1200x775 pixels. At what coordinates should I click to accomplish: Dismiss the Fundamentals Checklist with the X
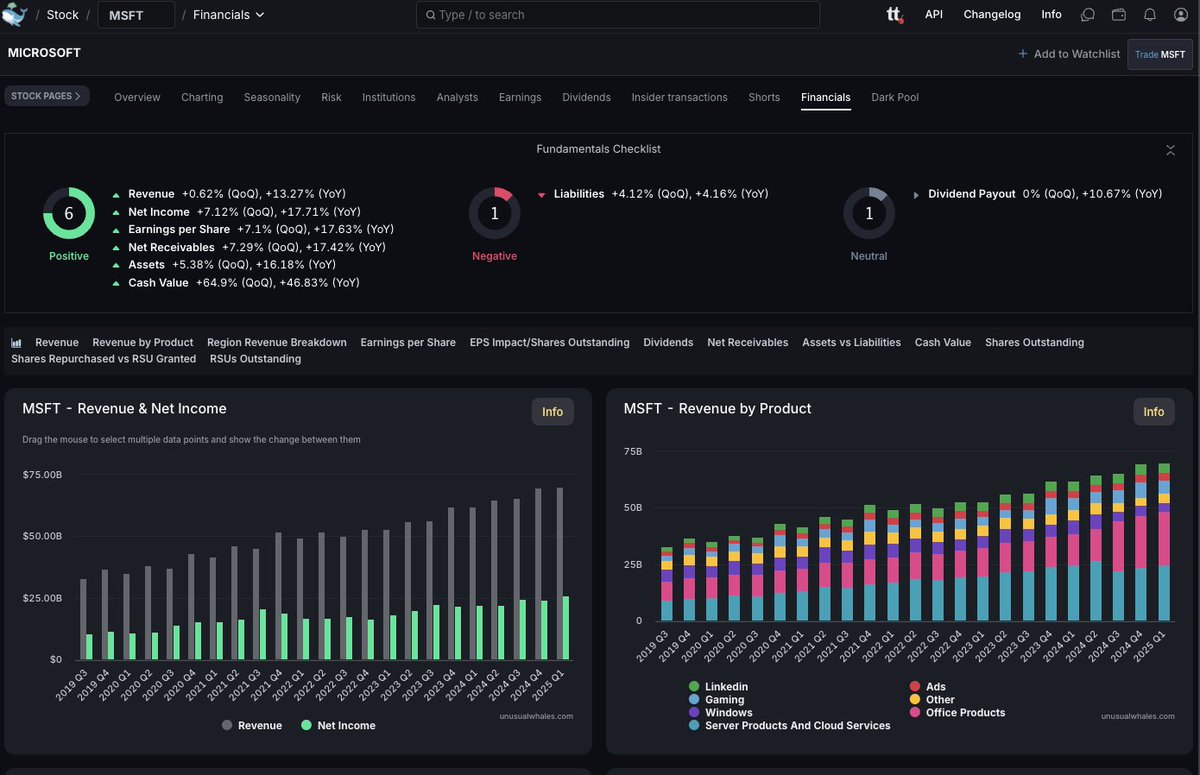click(1170, 149)
